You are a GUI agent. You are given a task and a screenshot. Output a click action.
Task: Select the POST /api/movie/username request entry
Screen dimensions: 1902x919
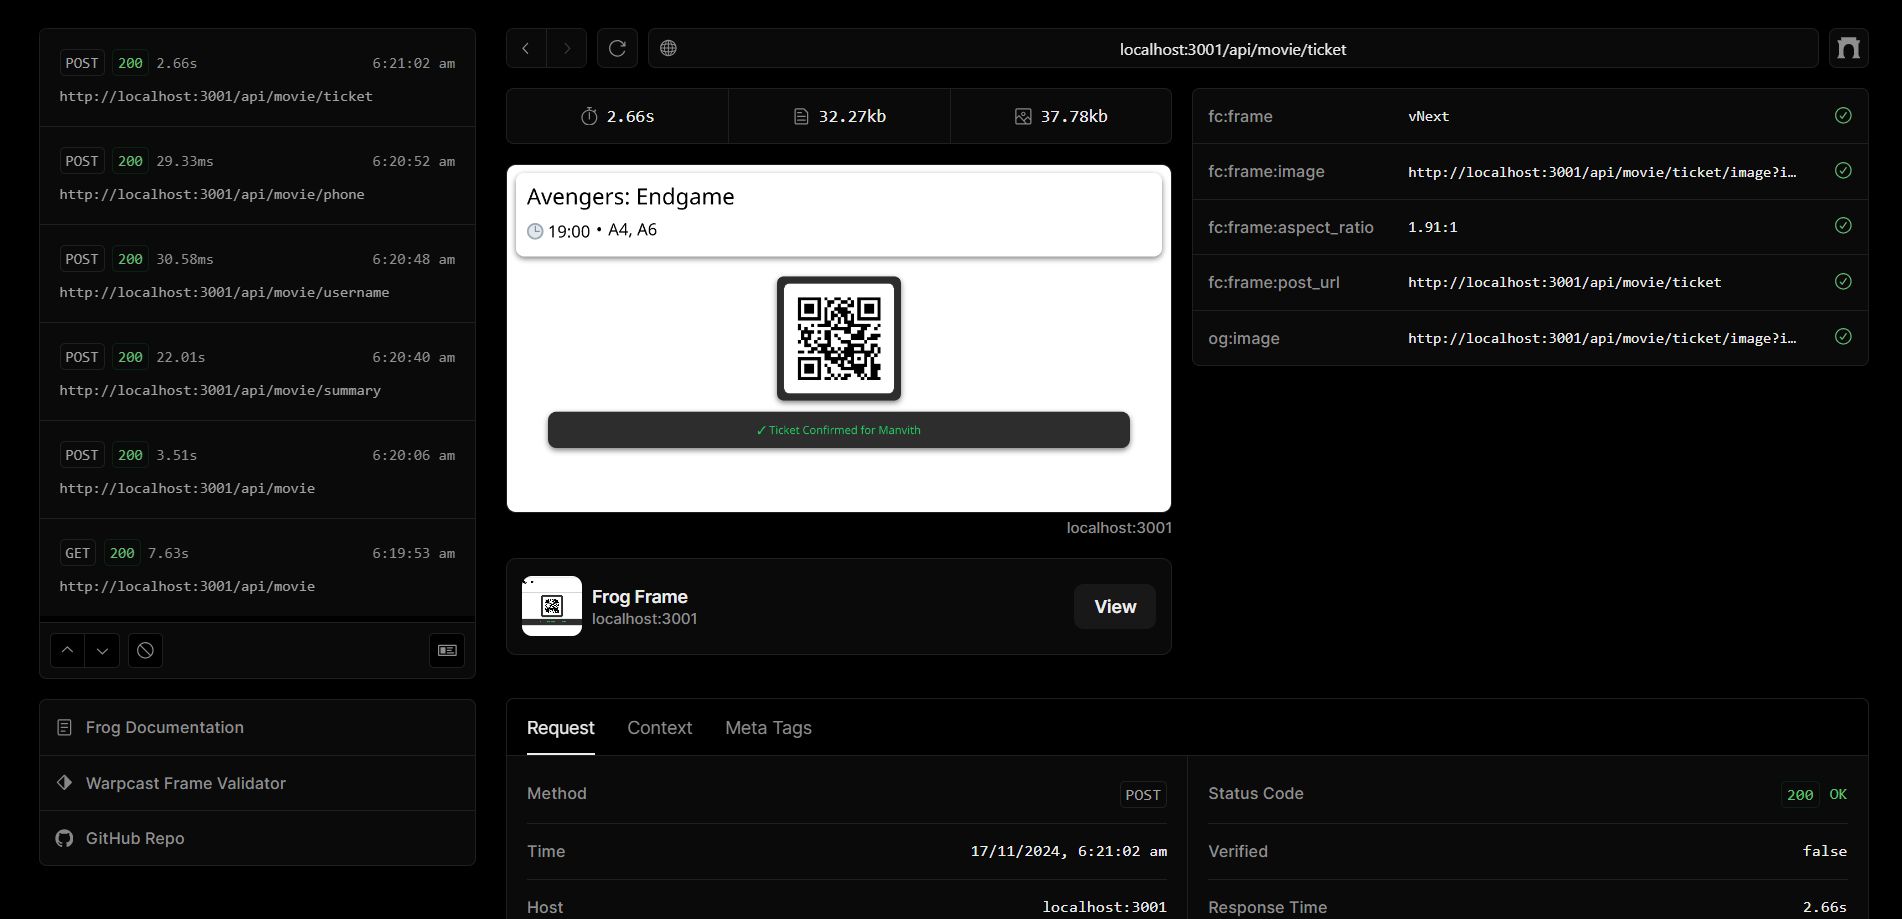257,274
